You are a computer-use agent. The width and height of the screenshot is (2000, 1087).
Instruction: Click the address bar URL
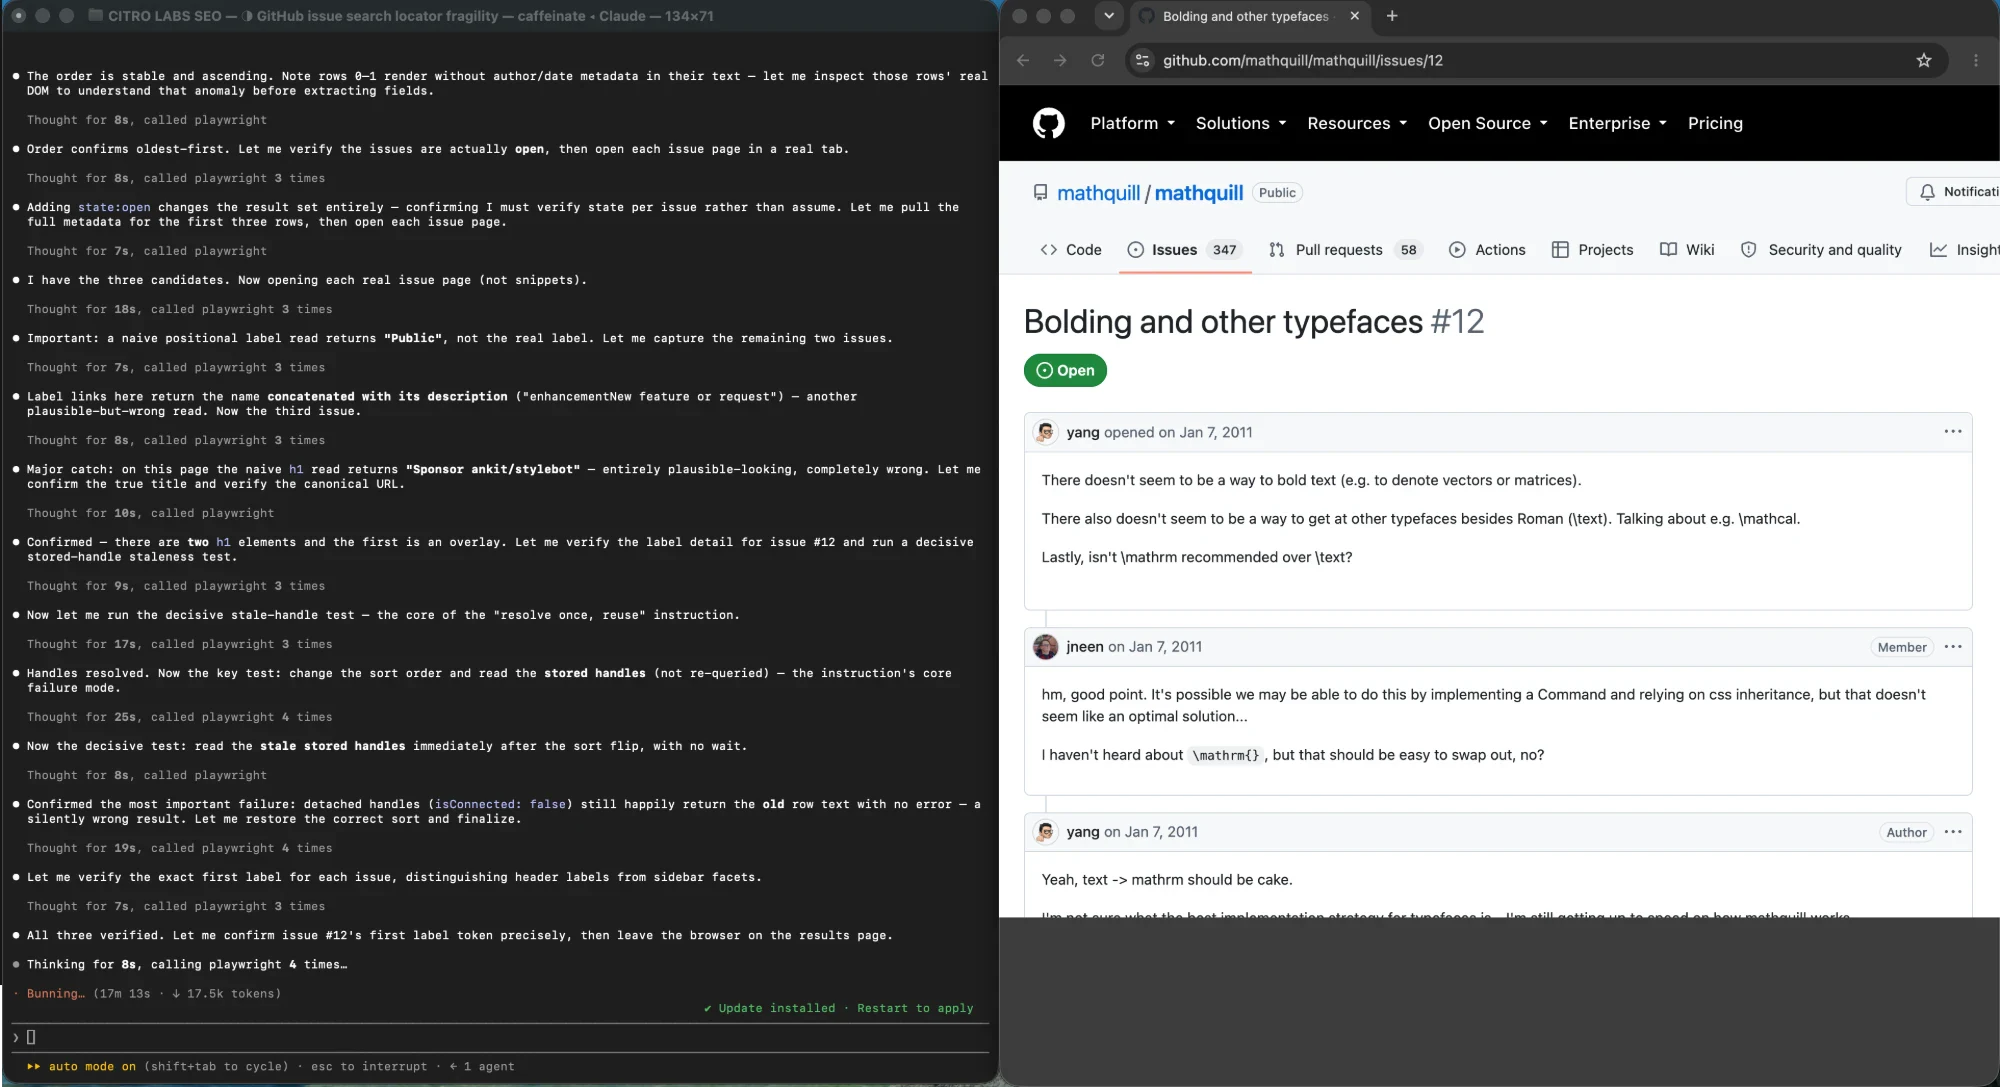(x=1302, y=60)
